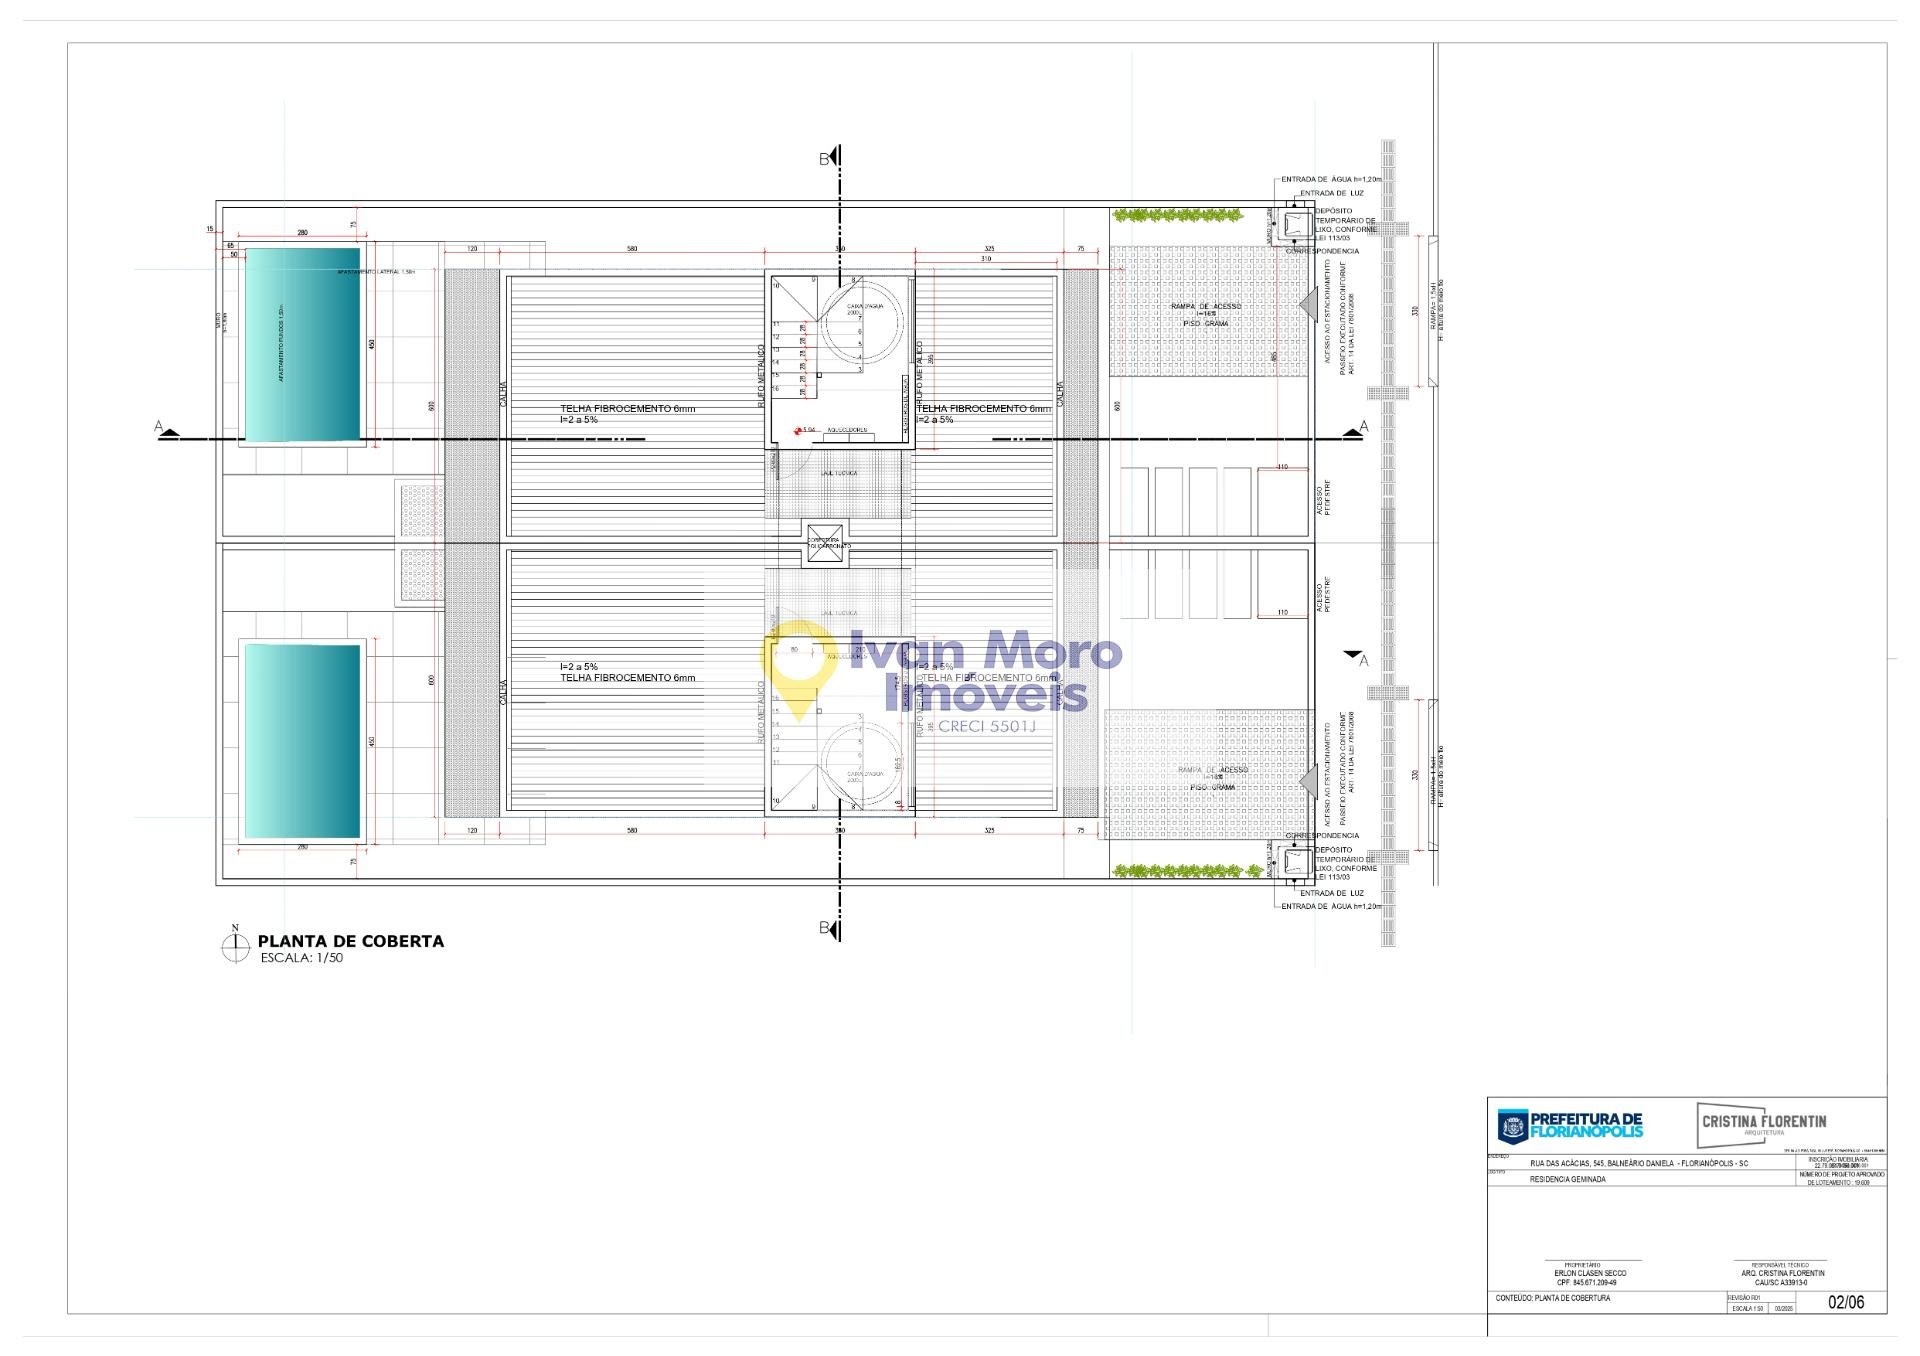Click lower-left 'TELHA FIBROCEMENTO 6mm' roof label
Viewport: 1920px width, 1356px height.
click(627, 678)
